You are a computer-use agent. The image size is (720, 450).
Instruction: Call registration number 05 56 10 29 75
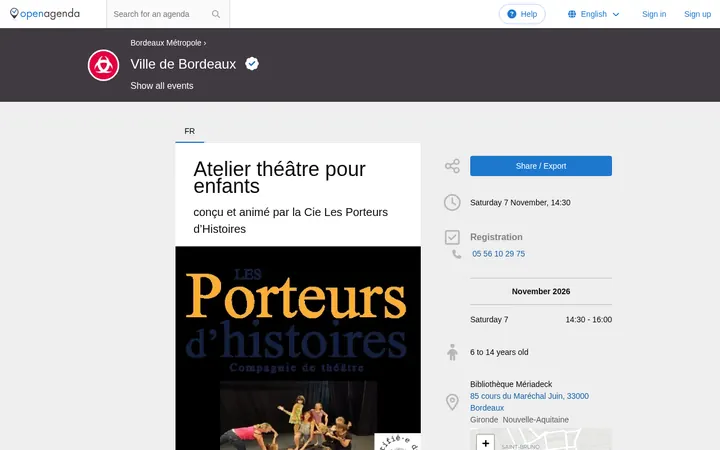click(499, 254)
